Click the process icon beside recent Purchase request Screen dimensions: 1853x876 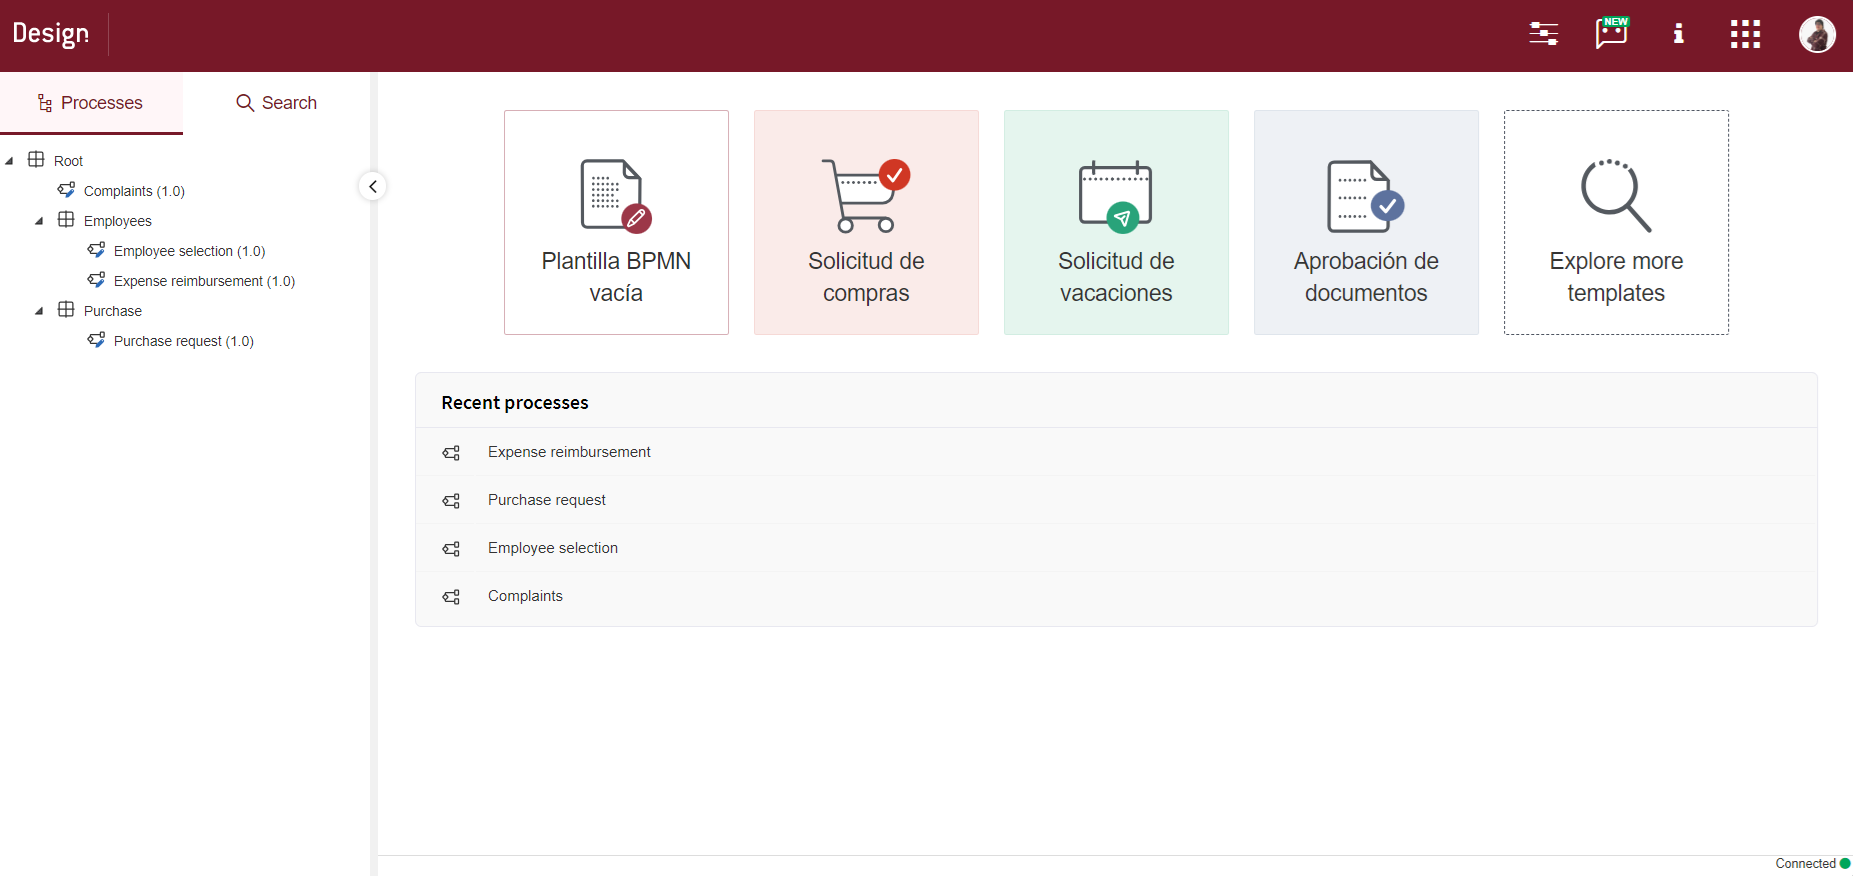[451, 501]
